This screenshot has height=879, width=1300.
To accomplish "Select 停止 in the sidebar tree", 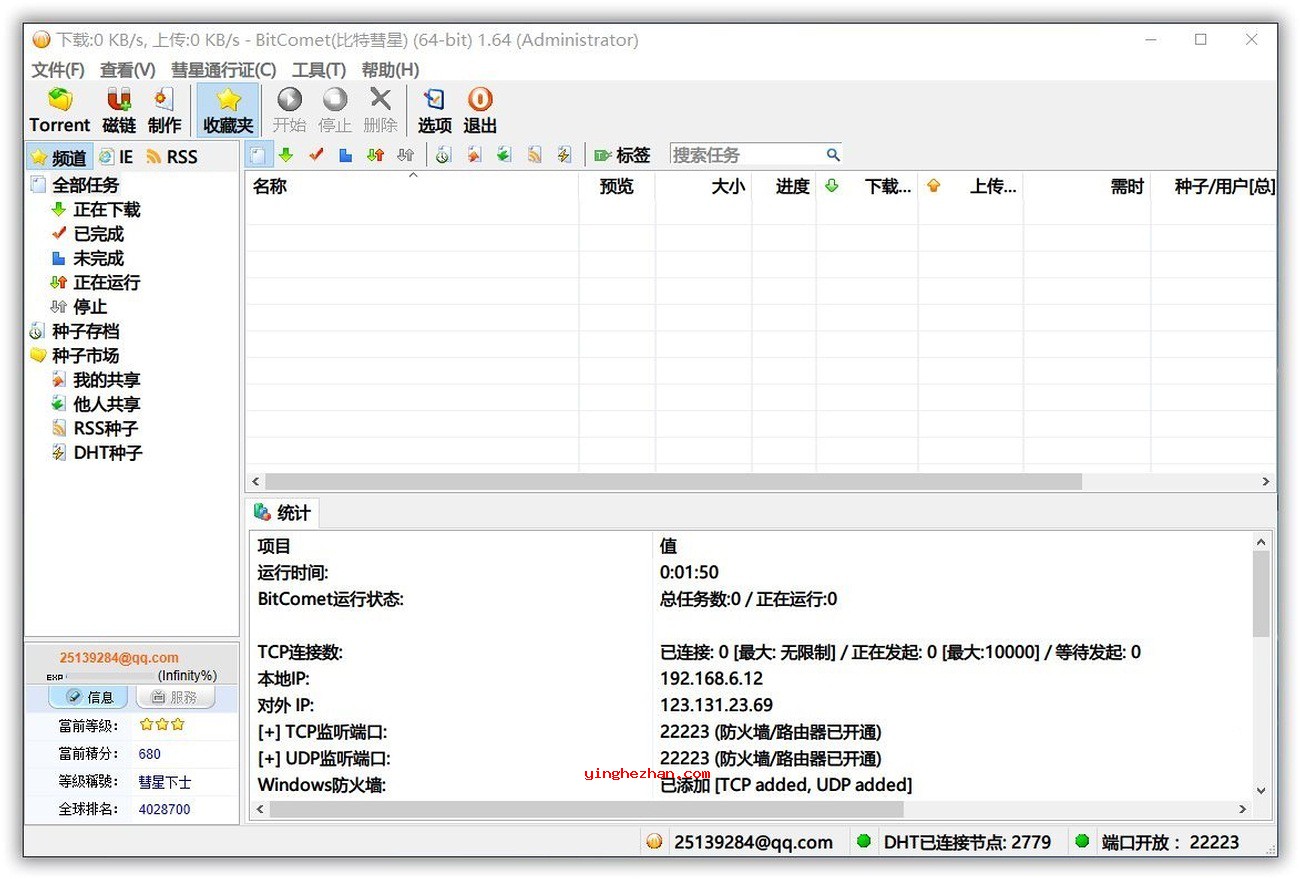I will point(90,307).
